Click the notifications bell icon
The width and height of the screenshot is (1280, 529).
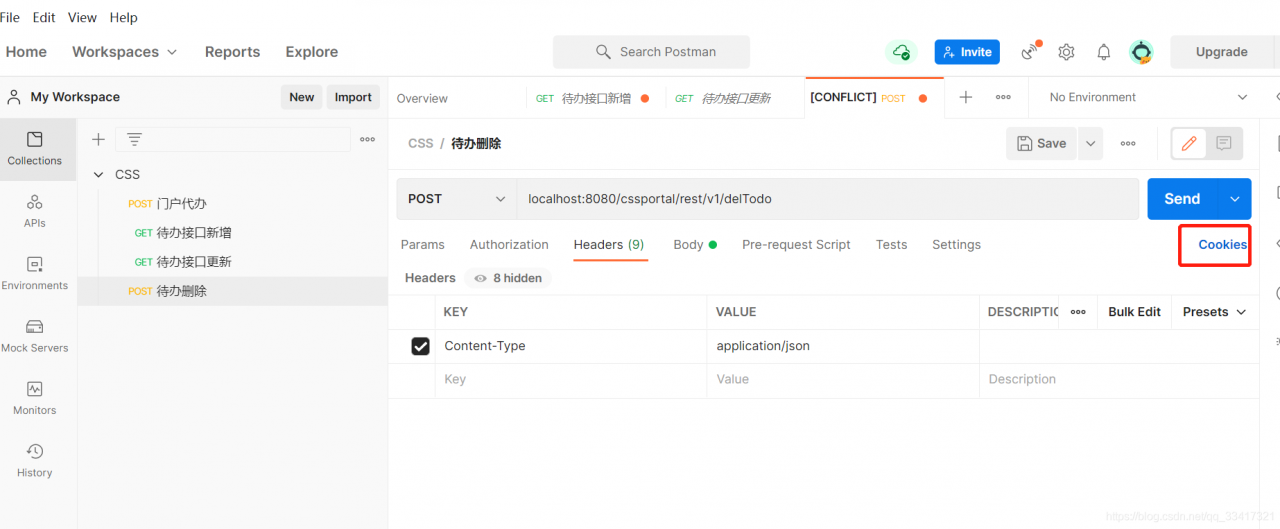(x=1104, y=52)
